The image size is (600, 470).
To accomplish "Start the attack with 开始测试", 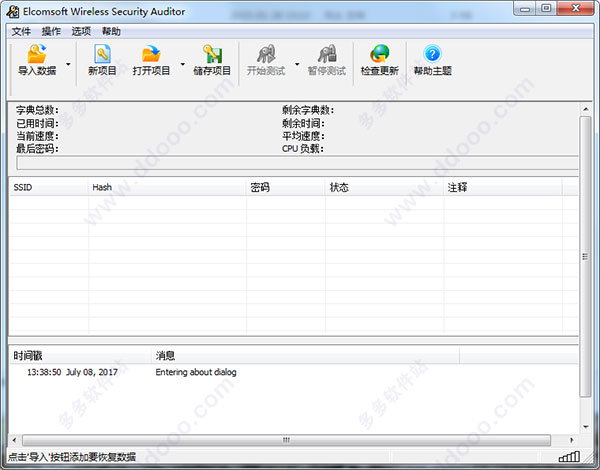I will point(266,59).
